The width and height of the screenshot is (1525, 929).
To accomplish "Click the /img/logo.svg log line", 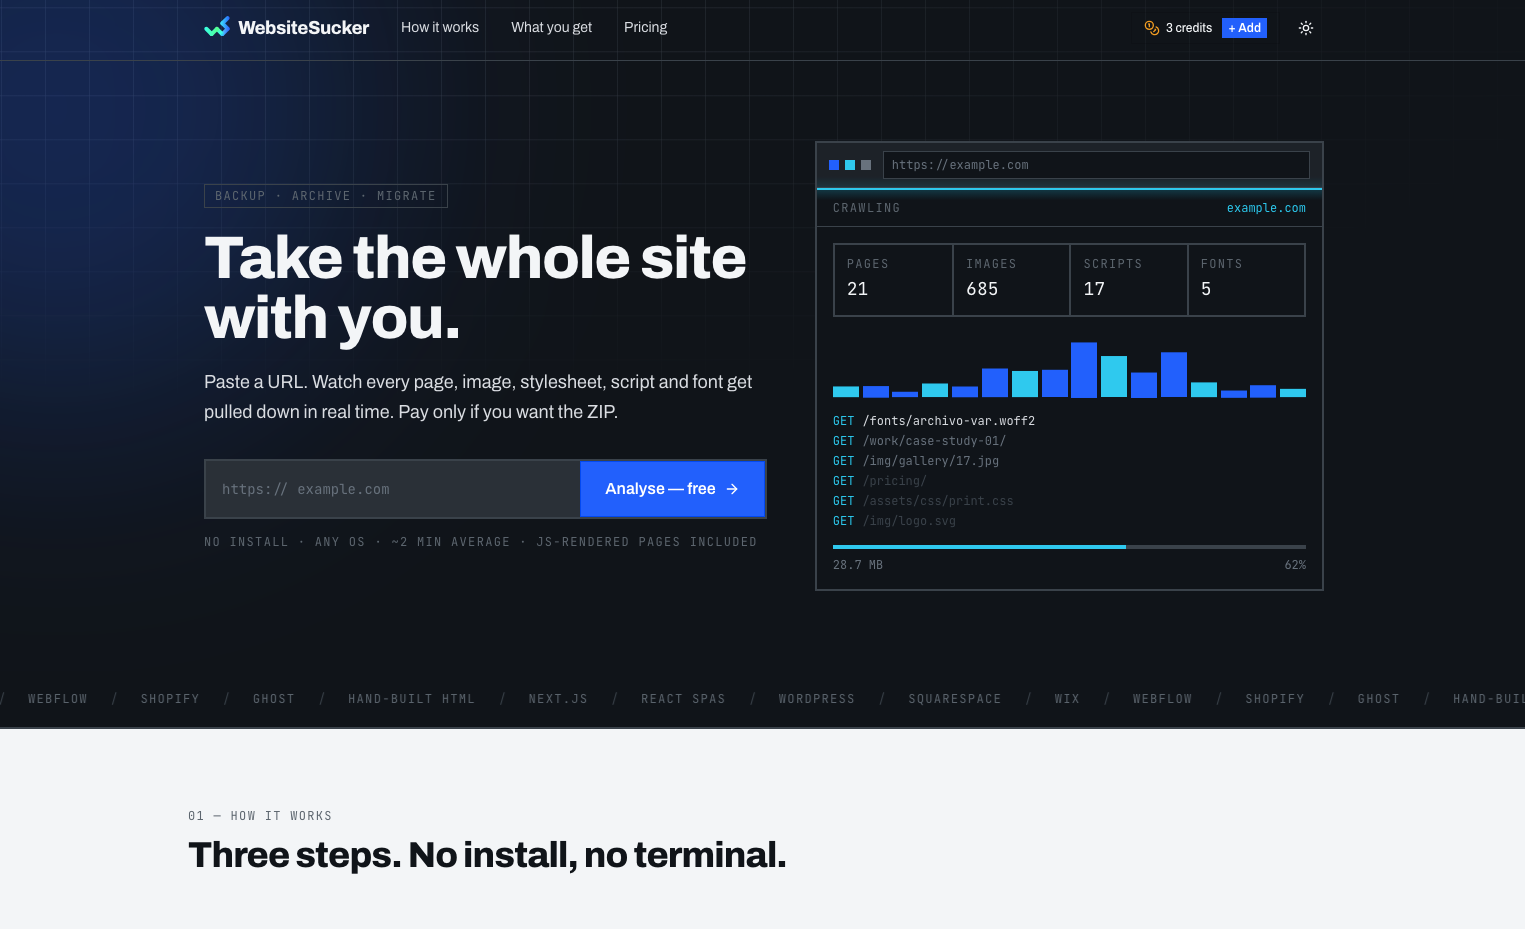I will coord(894,521).
